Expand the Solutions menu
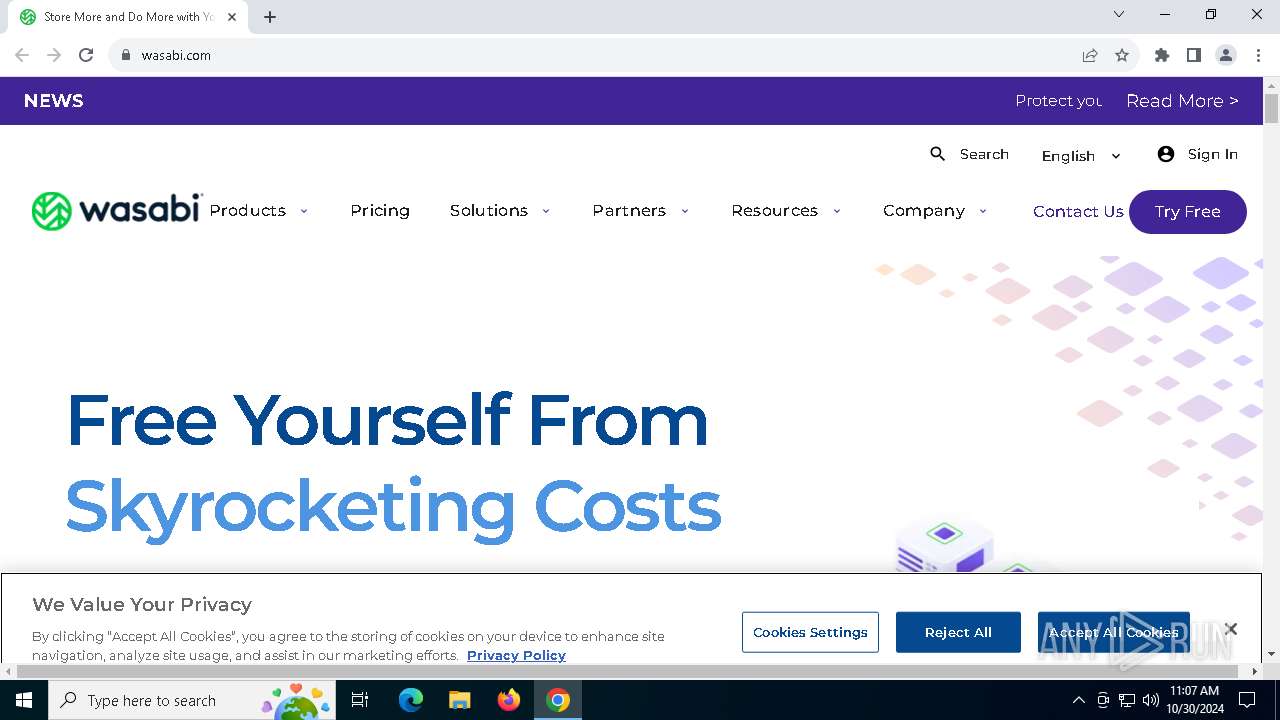 point(500,211)
